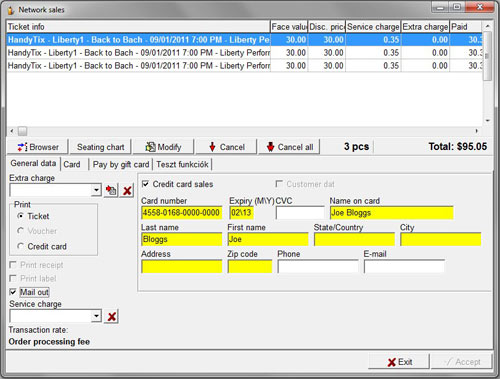Screen dimensions: 500x379
Task: Remove extra charge with red X icon
Action: tap(127, 190)
